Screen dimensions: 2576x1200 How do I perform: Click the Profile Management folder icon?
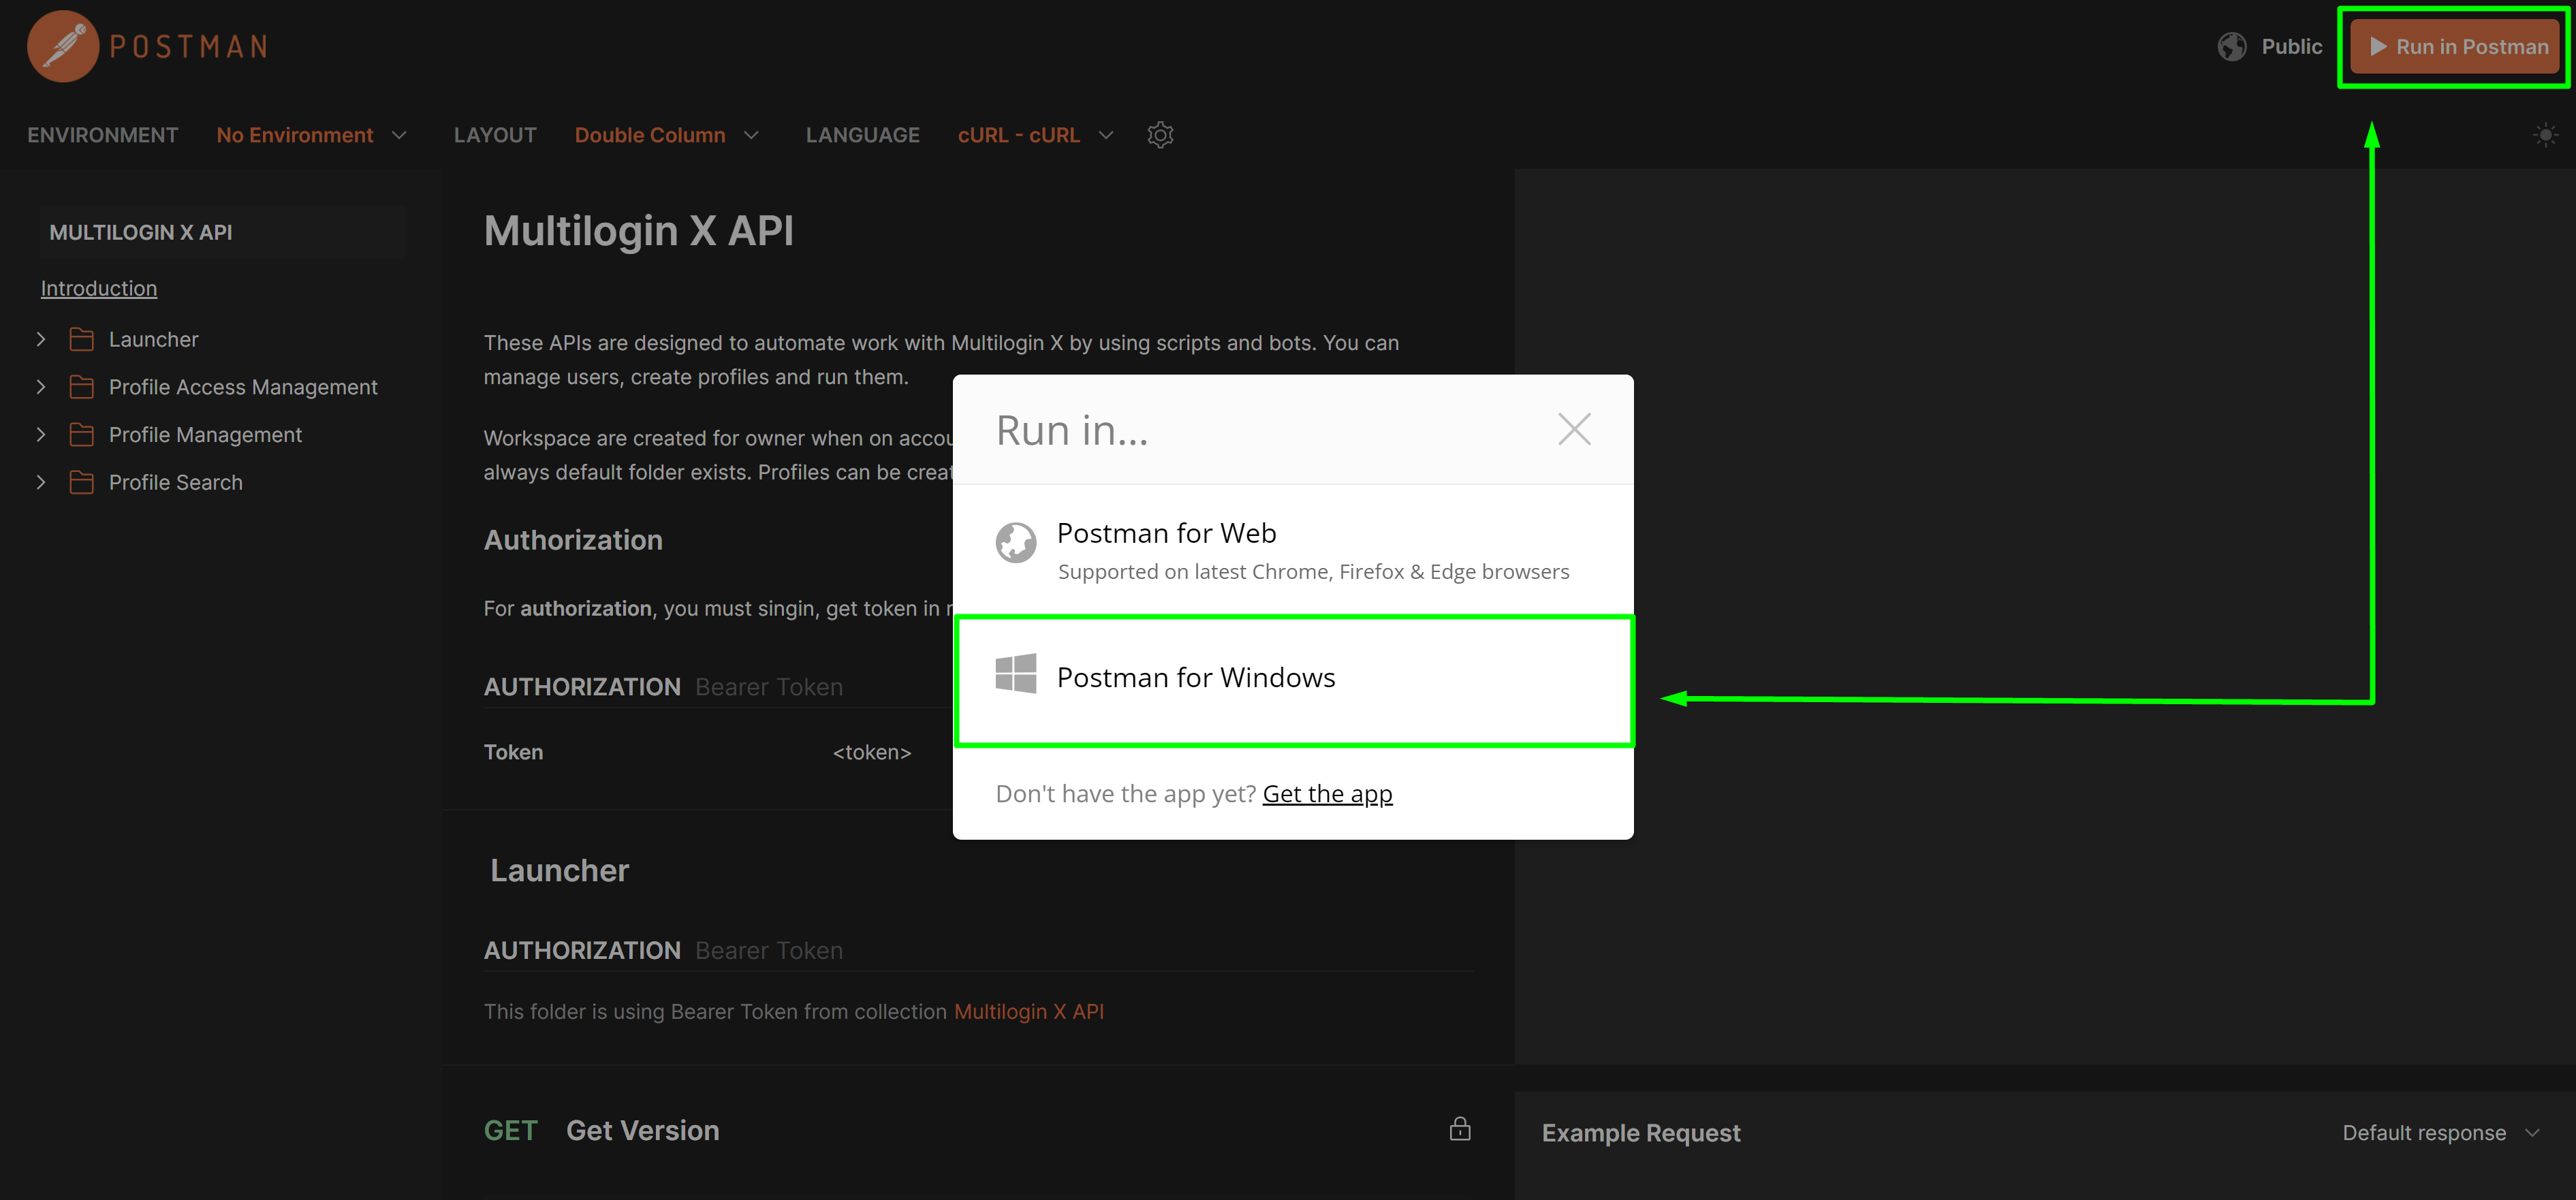pyautogui.click(x=82, y=435)
